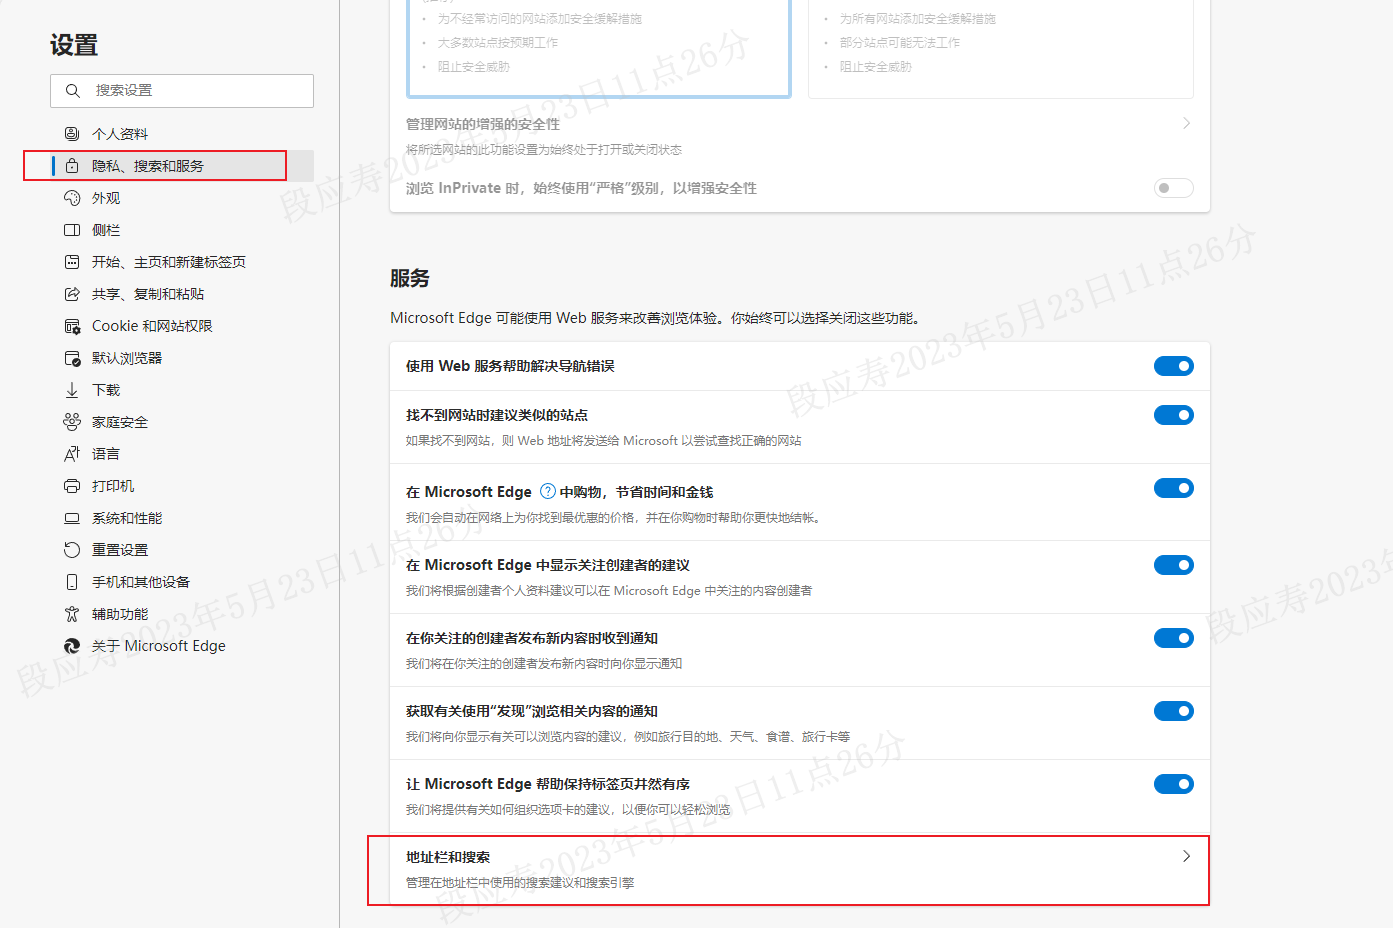Expand 管理网站的增强的安全性 chevron
Screen dimensions: 1393x928
coord(1187,123)
